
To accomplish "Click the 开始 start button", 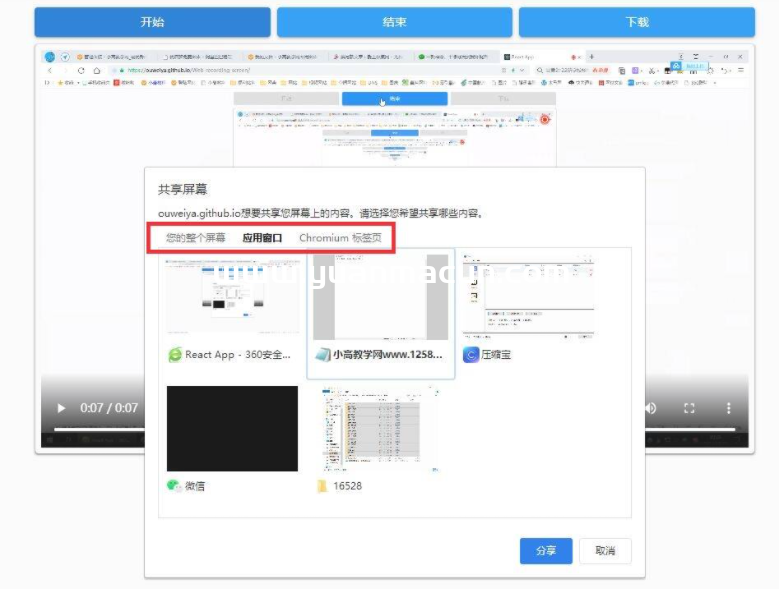I will pyautogui.click(x=152, y=22).
